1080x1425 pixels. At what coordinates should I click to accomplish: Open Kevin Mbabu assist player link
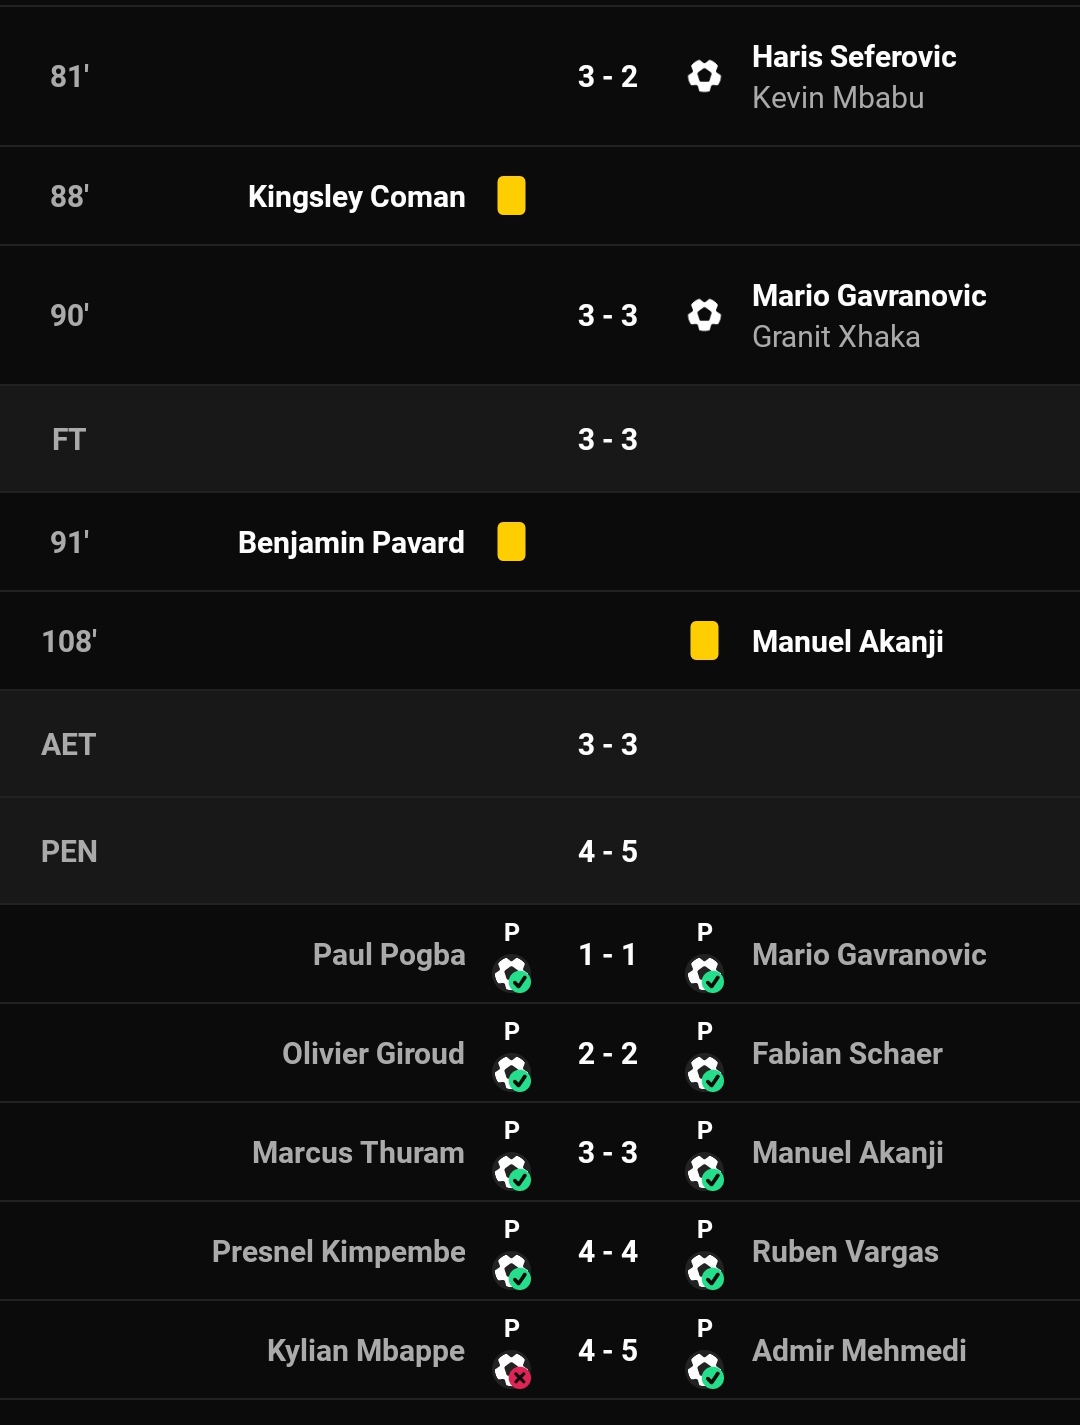point(838,98)
